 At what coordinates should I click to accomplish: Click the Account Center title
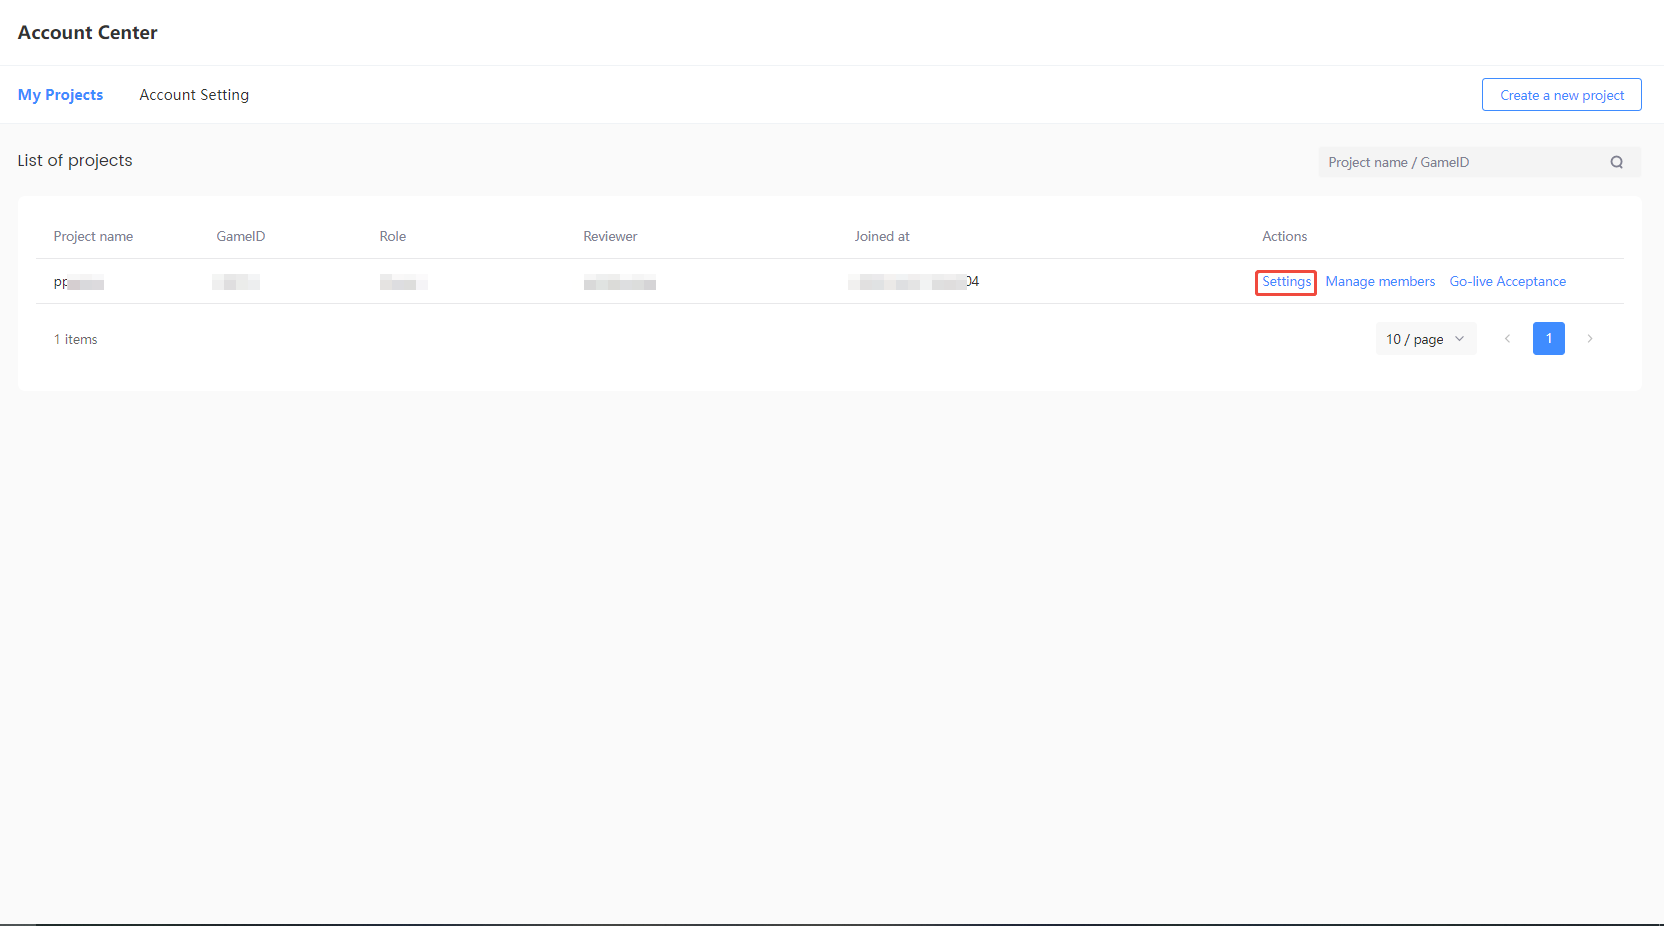click(x=88, y=33)
